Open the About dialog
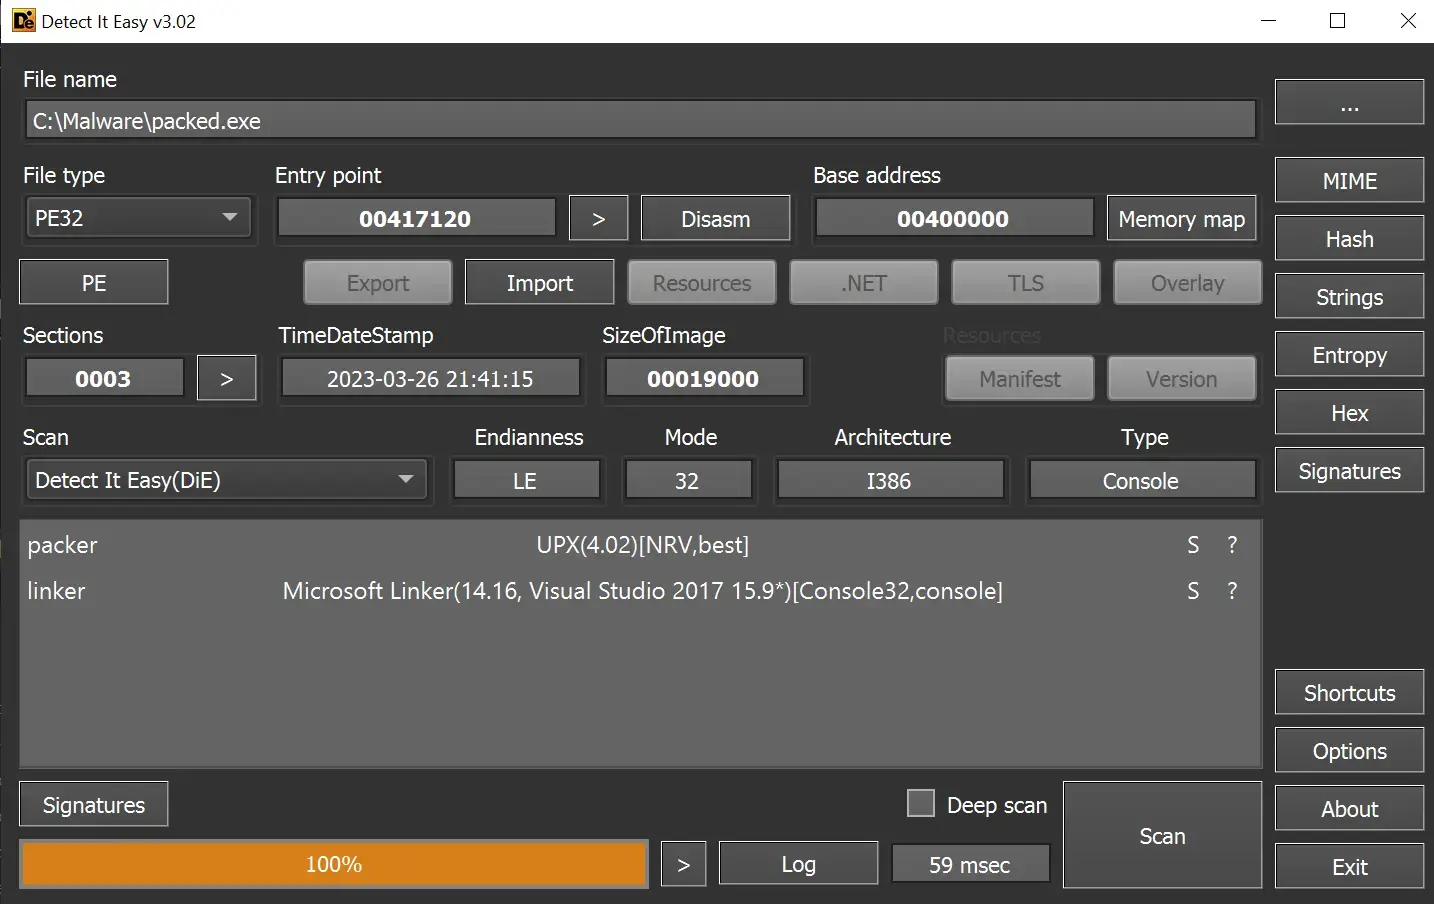 tap(1349, 809)
